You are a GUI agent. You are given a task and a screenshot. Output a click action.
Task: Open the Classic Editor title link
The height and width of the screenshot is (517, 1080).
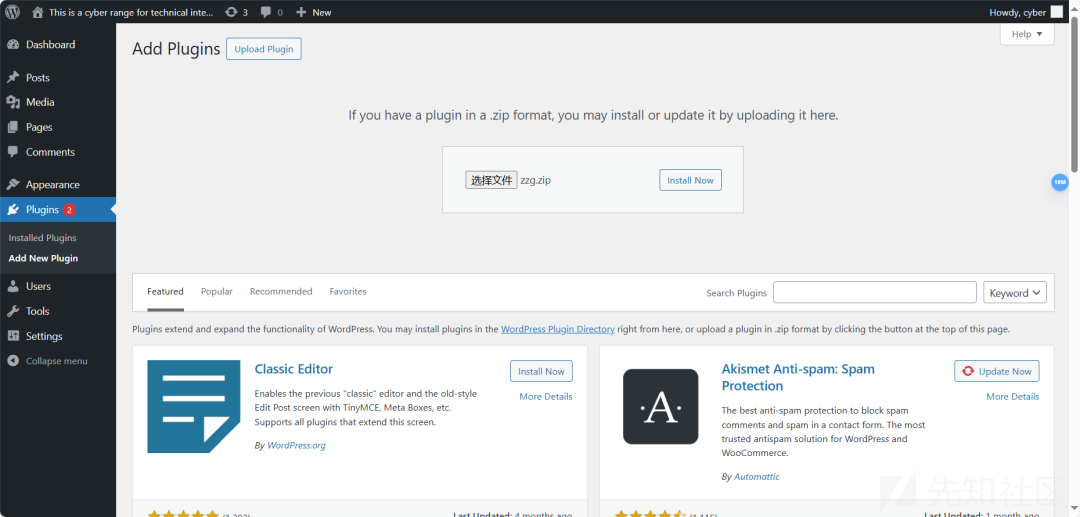pyautogui.click(x=293, y=369)
